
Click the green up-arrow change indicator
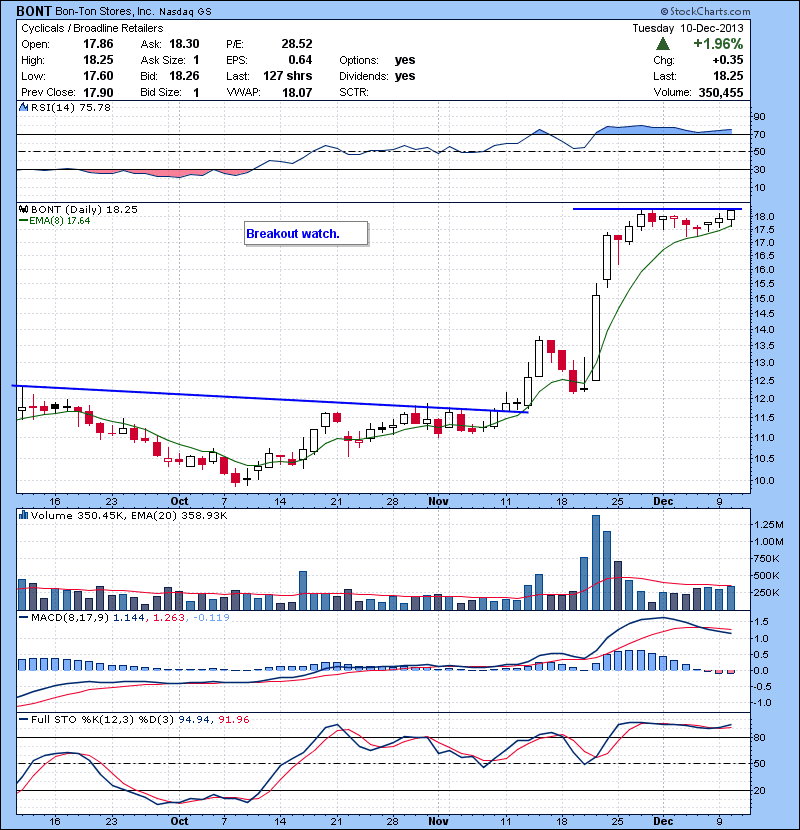point(663,44)
